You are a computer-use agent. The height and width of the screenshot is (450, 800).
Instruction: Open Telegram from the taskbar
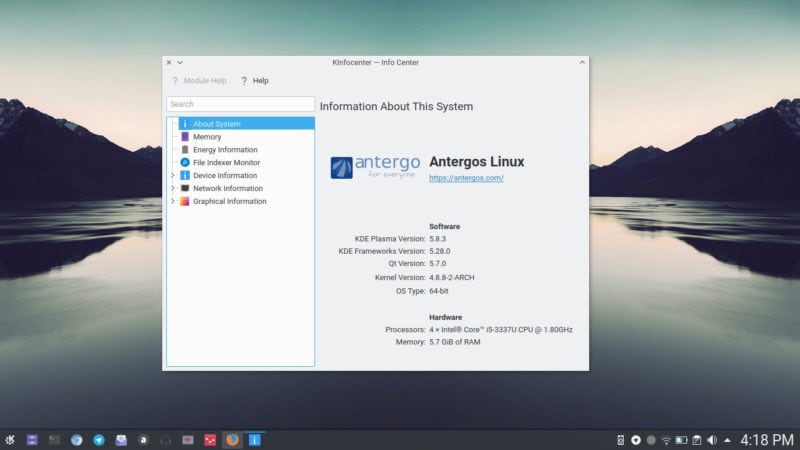(99, 440)
